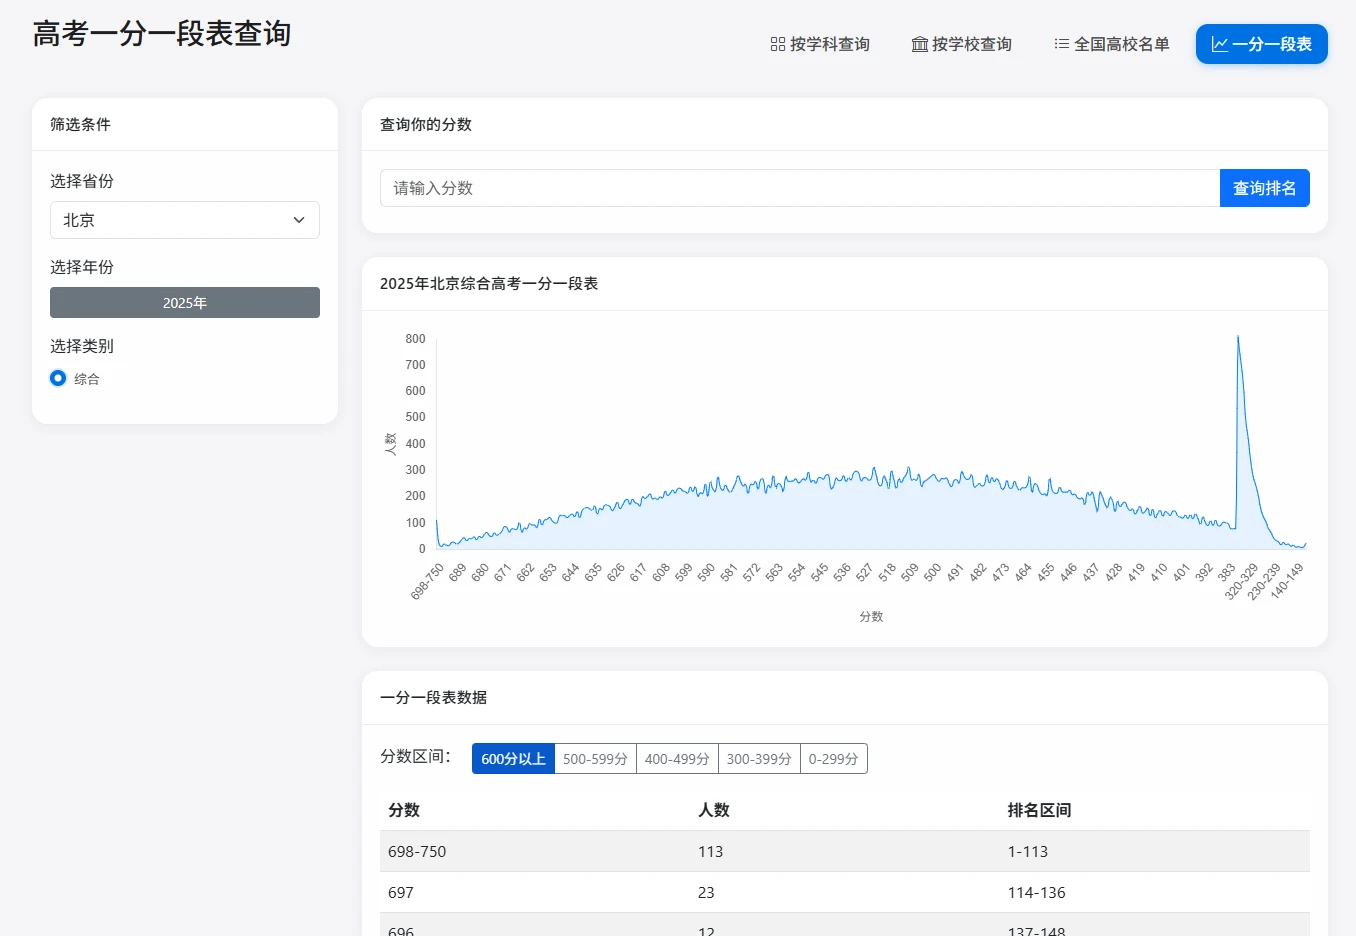Image resolution: width=1356 pixels, height=936 pixels.
Task: Click the chart icon in 一分一段表 button
Action: 1219,44
